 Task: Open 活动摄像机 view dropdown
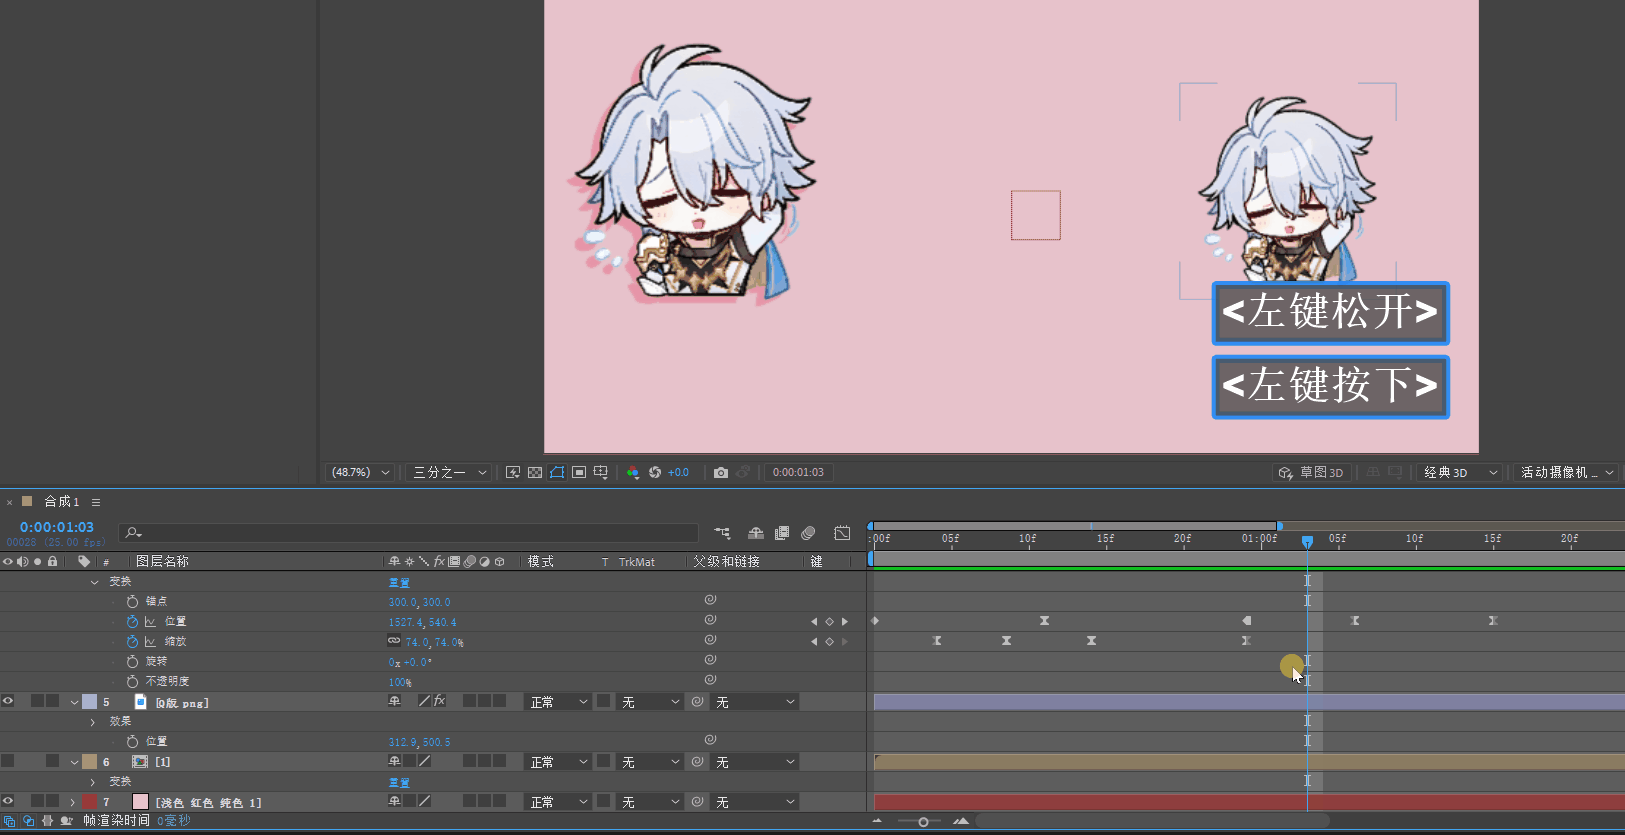tap(1567, 472)
